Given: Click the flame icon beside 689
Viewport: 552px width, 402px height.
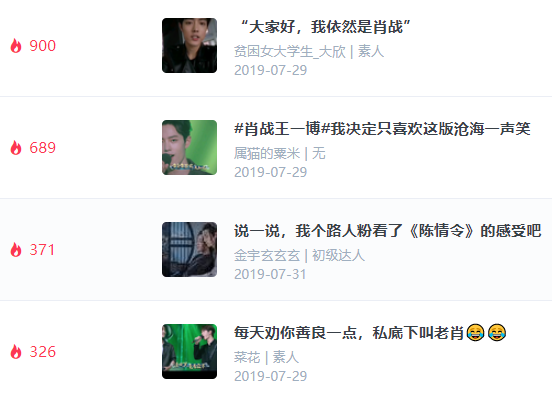Looking at the screenshot, I should pyautogui.click(x=16, y=148).
